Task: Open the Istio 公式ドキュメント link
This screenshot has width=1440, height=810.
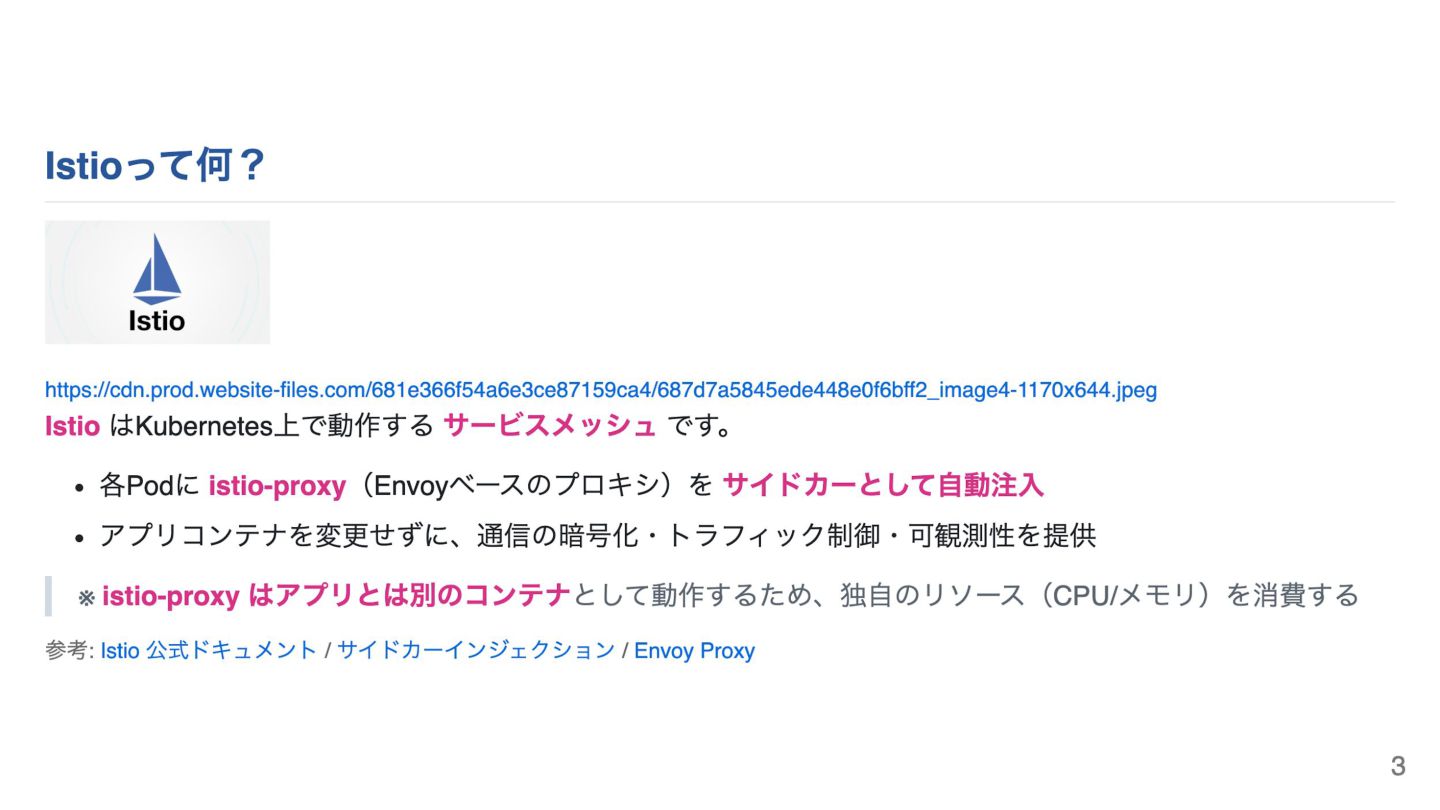Action: (208, 651)
